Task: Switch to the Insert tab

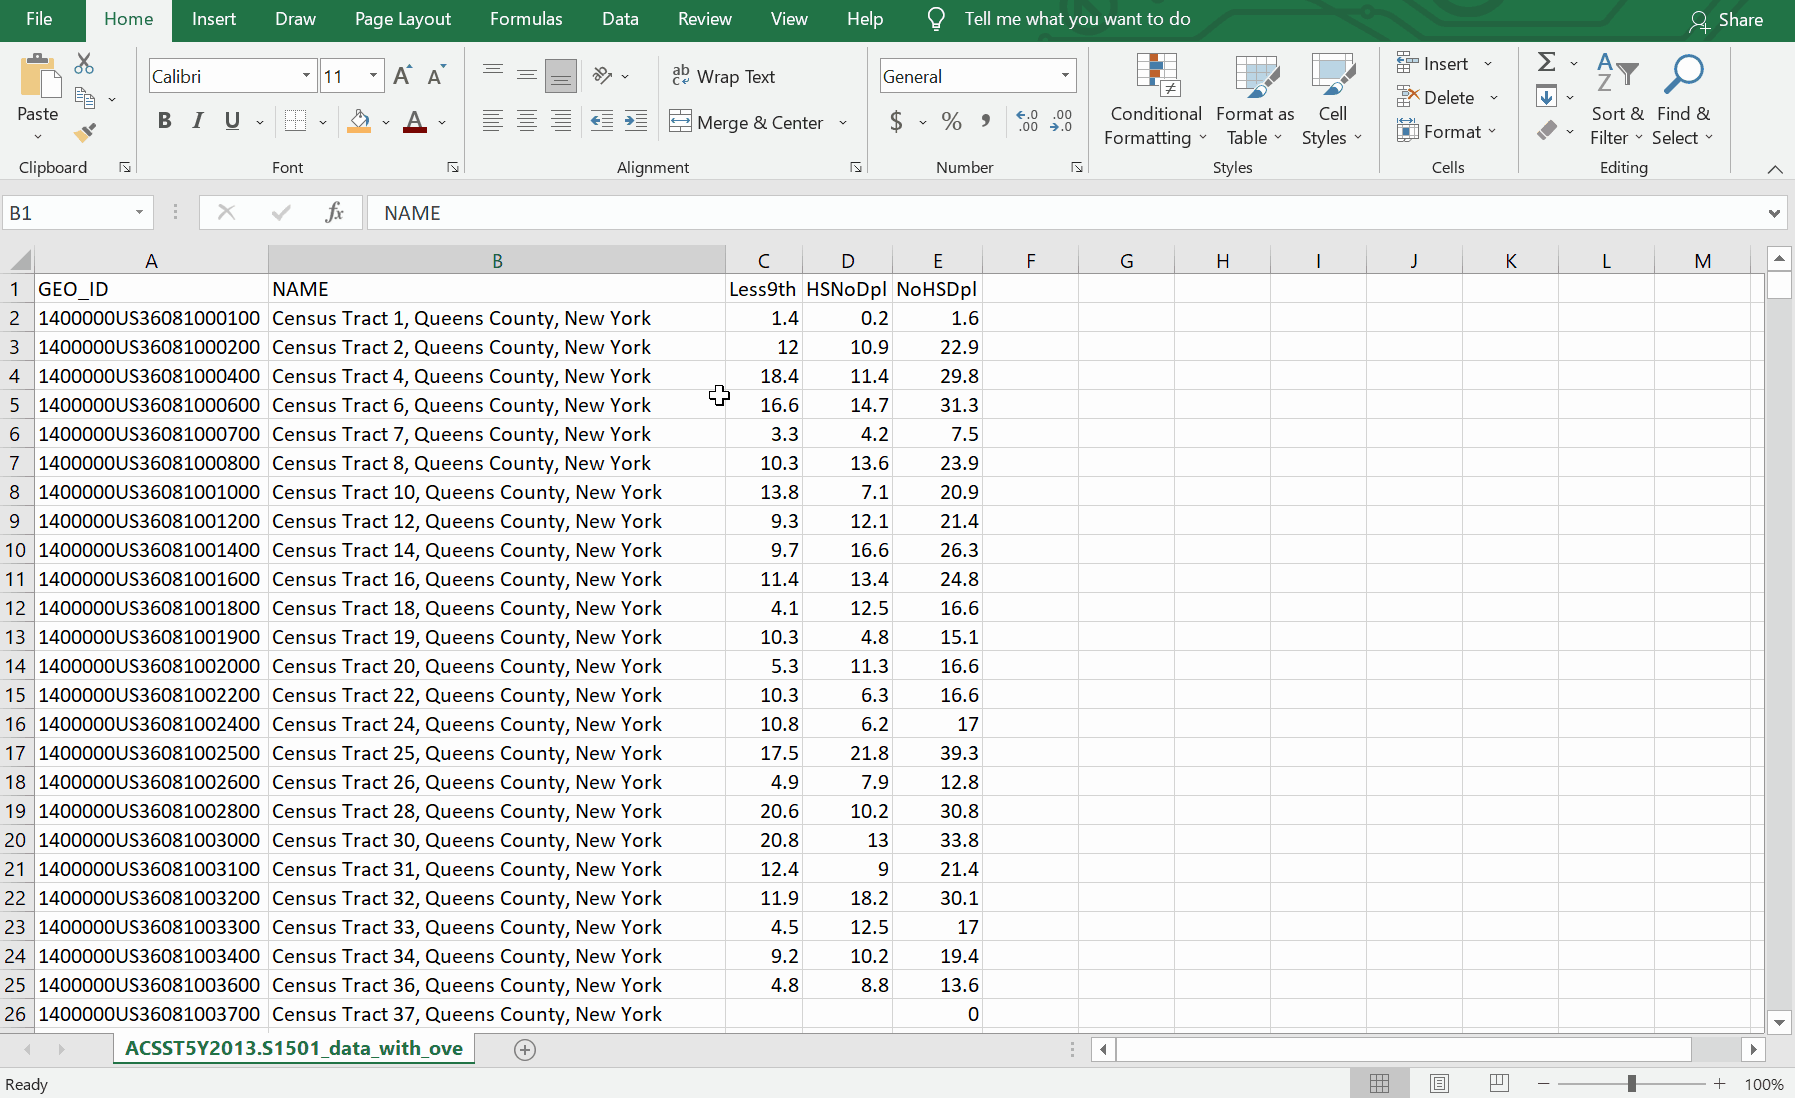Action: (x=214, y=19)
